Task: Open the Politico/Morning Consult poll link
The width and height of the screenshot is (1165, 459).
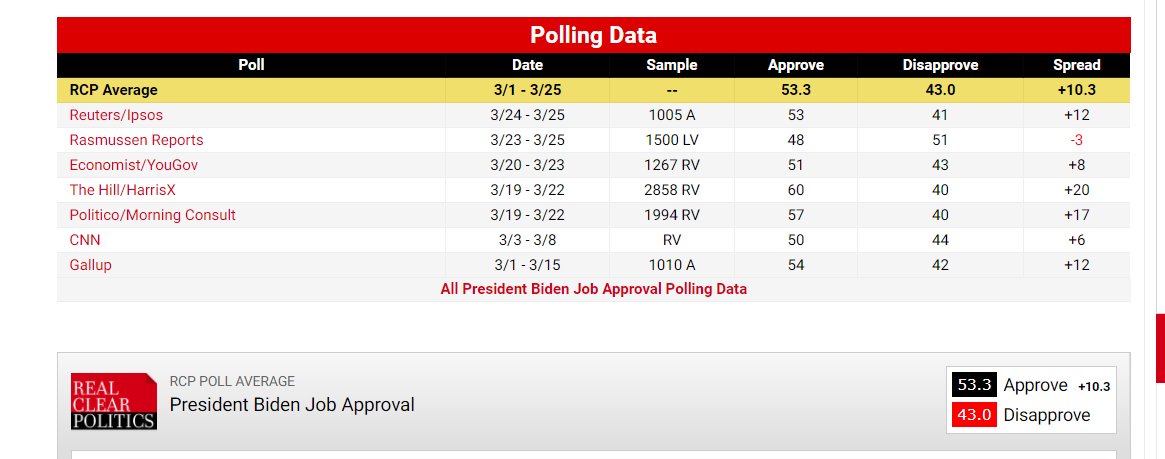Action: 152,215
